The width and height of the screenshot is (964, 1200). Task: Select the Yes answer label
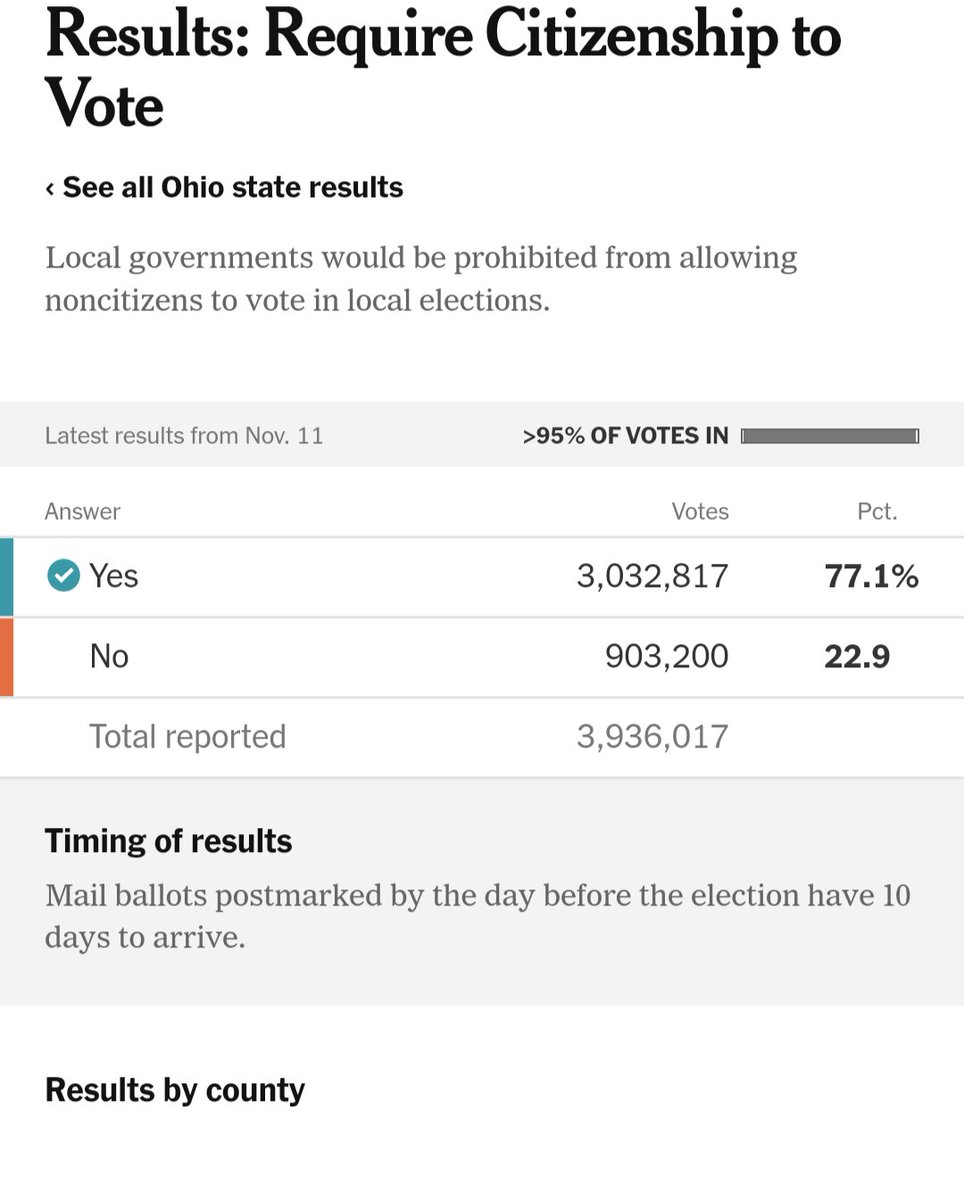(113, 576)
